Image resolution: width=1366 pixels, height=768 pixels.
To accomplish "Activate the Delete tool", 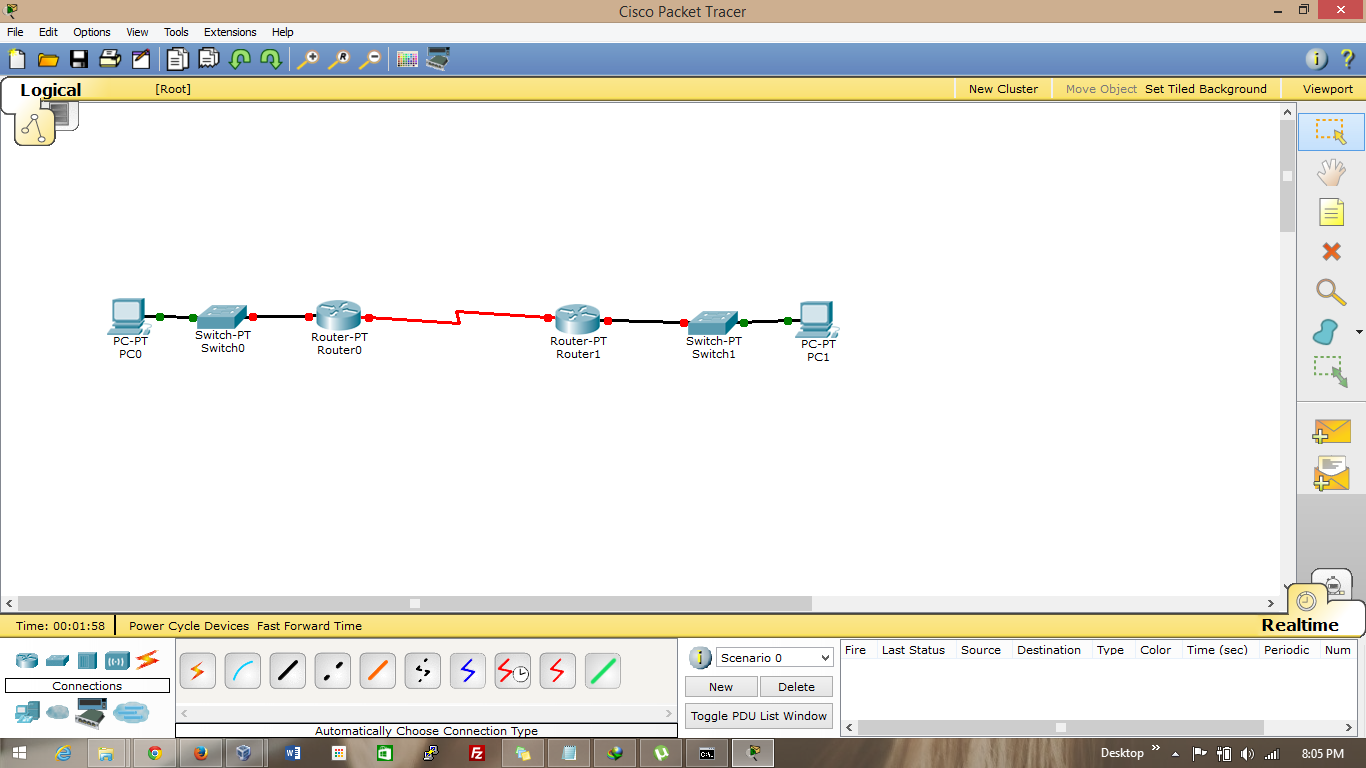I will [x=1330, y=252].
